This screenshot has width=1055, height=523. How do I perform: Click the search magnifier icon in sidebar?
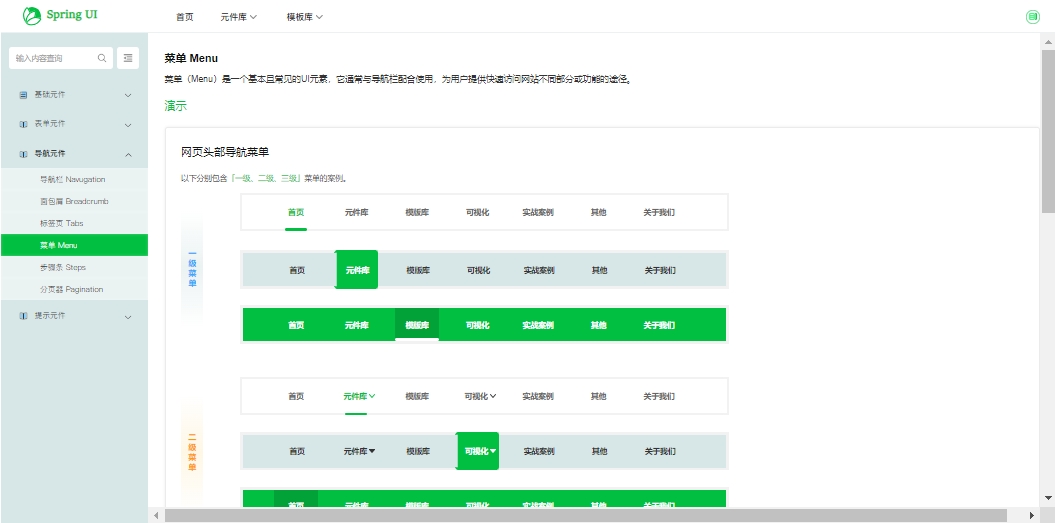click(x=102, y=59)
